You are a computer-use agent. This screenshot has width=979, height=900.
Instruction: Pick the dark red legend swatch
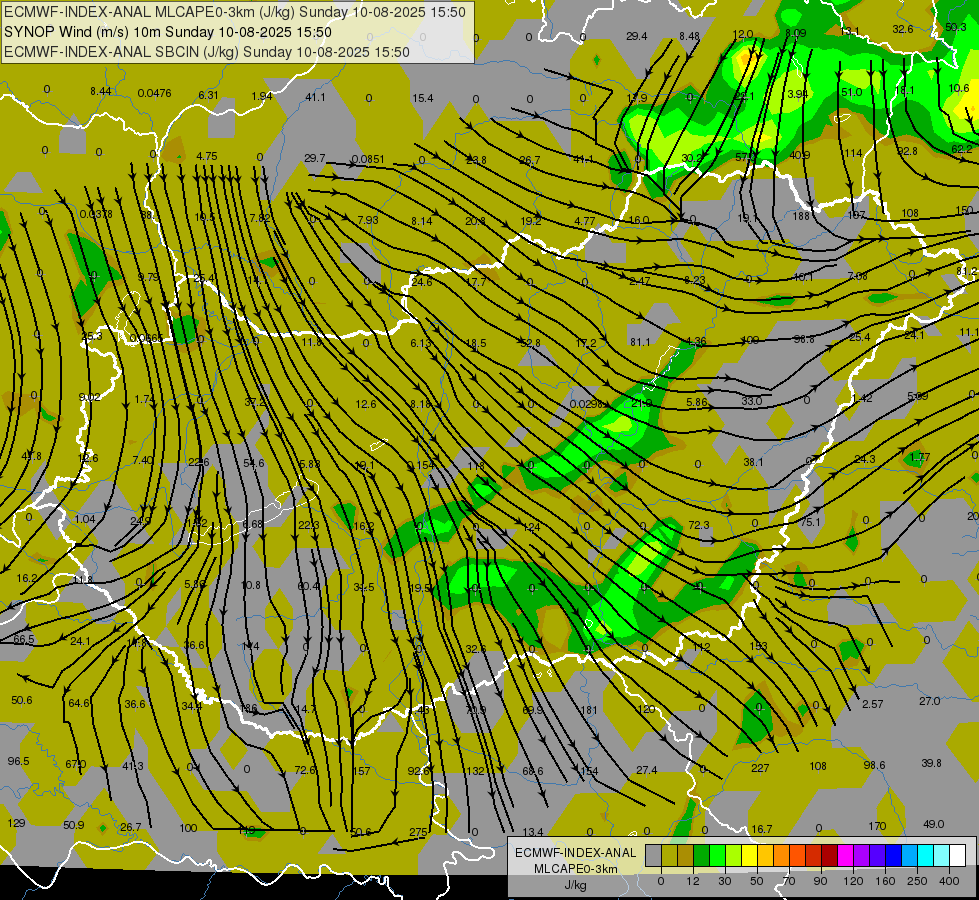click(829, 856)
